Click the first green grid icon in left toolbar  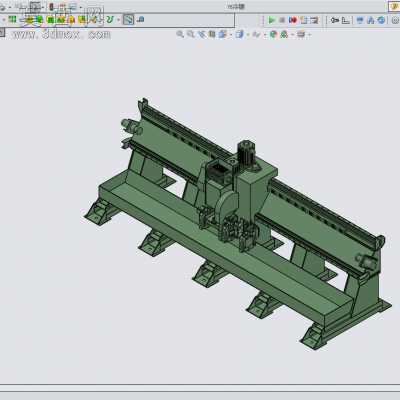(12, 20)
